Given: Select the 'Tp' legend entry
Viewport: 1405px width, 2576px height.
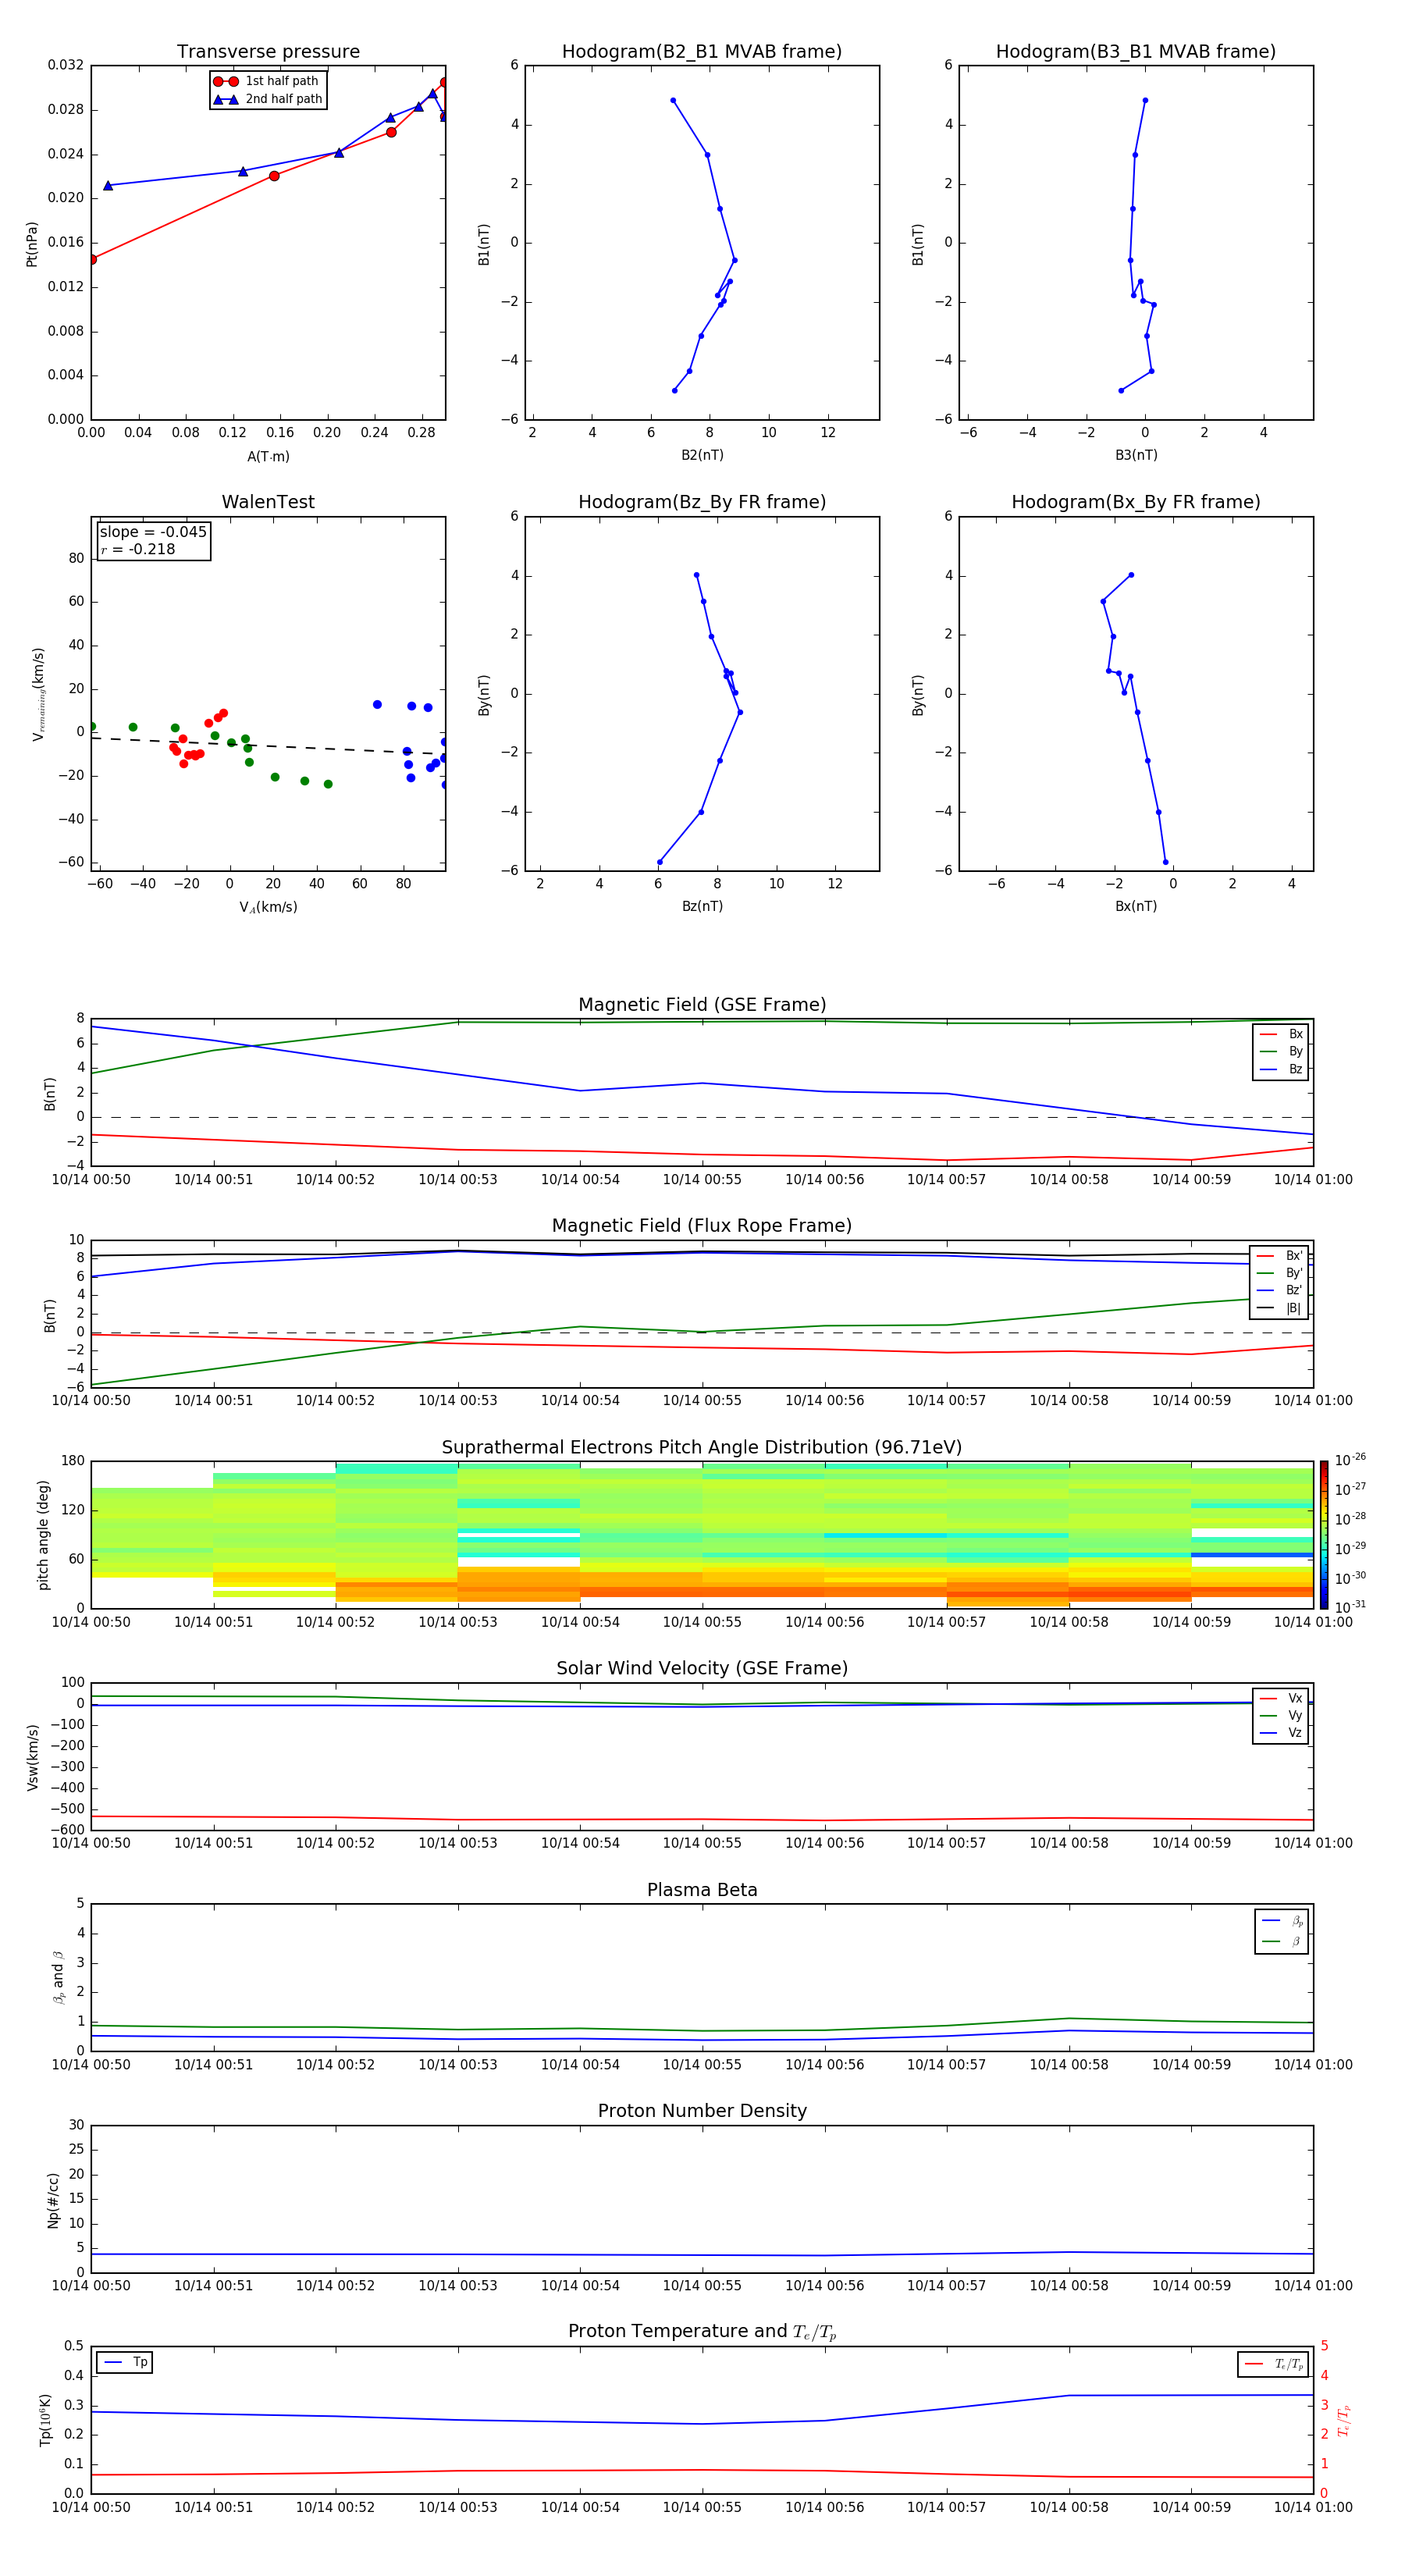Looking at the screenshot, I should coord(125,2362).
